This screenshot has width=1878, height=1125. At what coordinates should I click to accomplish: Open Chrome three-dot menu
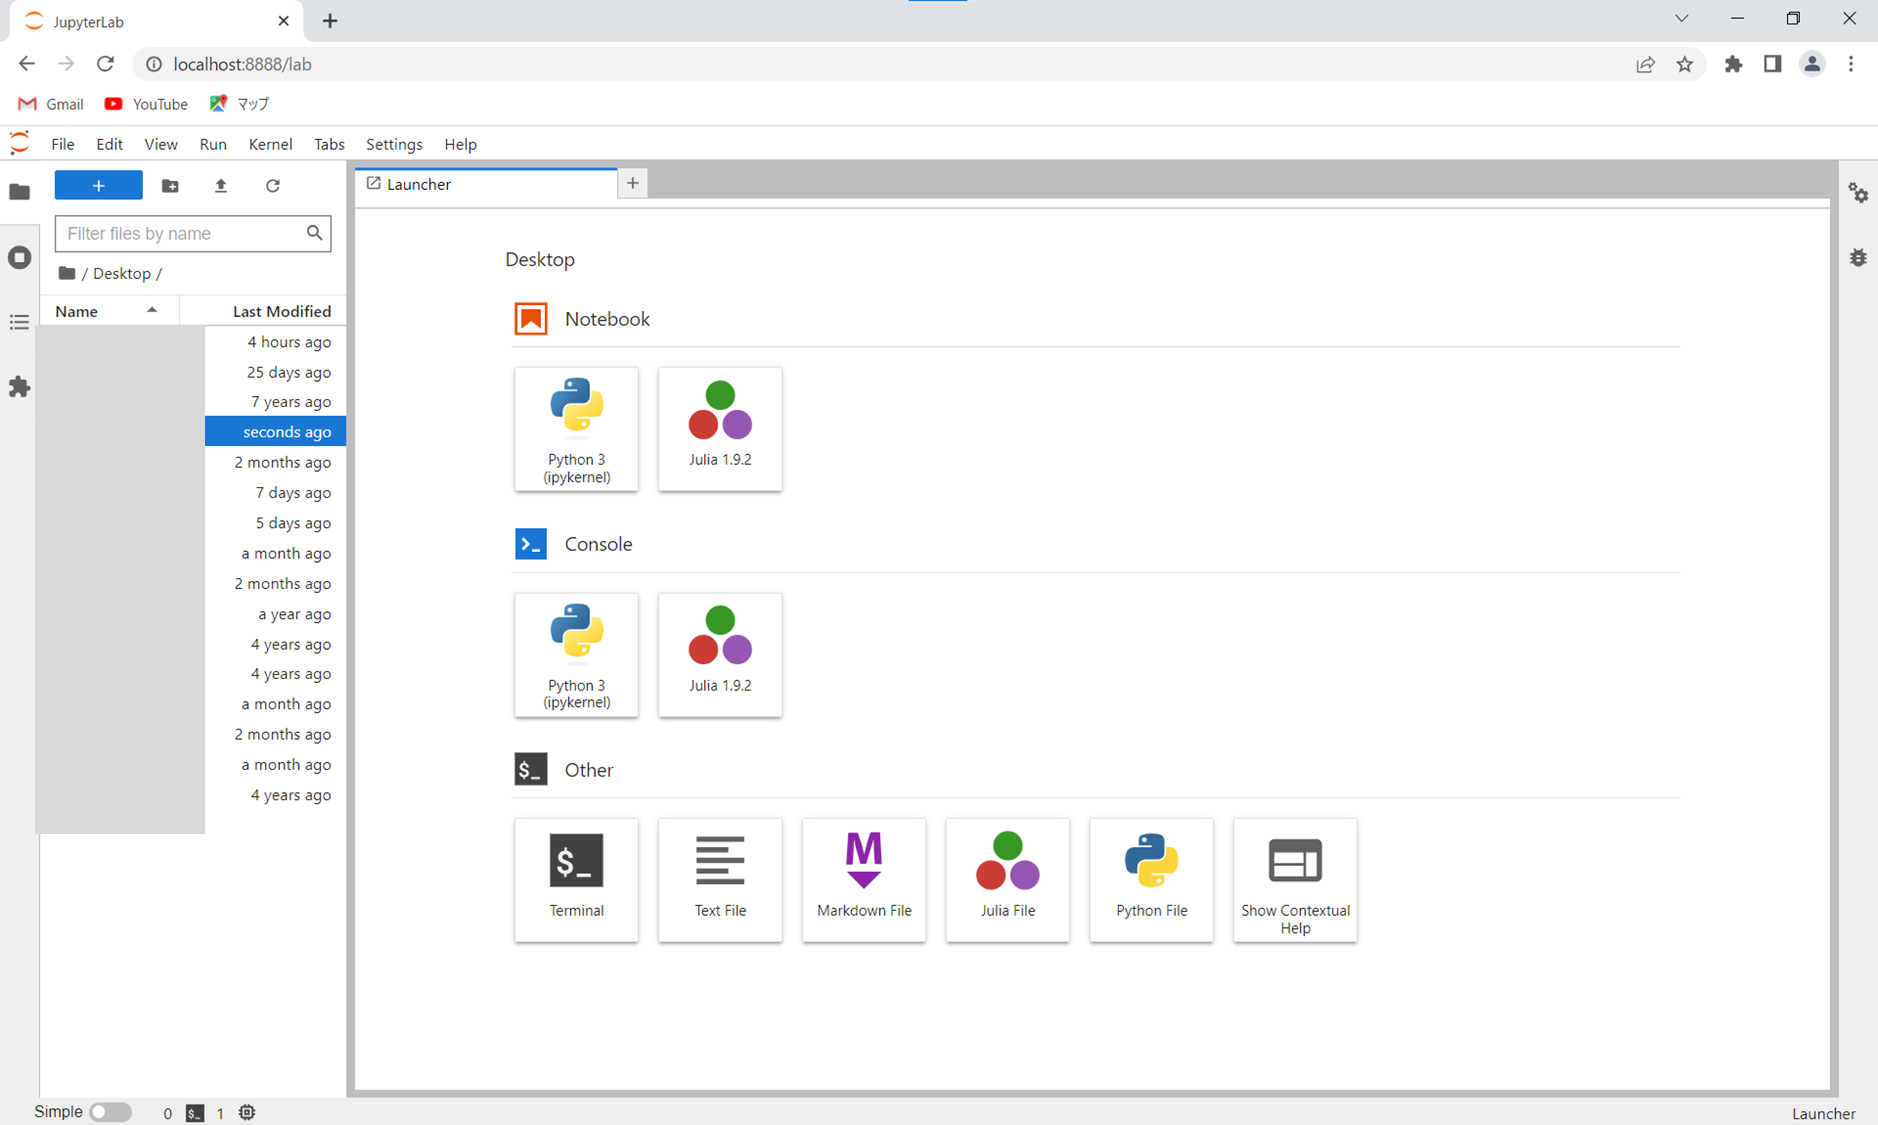(1851, 64)
